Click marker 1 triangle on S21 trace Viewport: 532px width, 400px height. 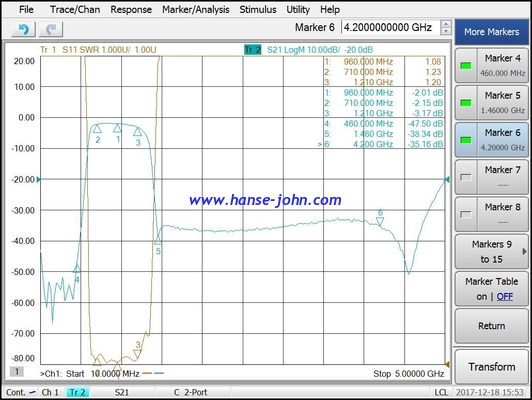[117, 128]
